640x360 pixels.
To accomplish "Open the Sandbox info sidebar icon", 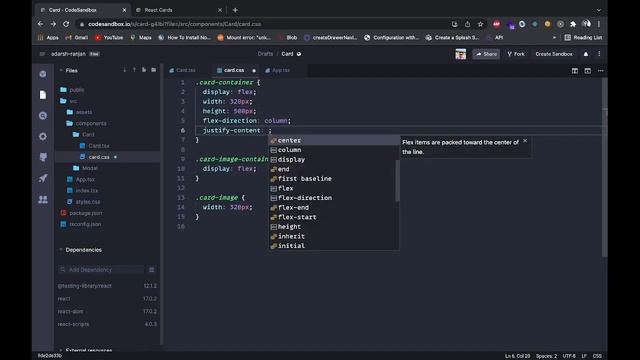I will pos(43,74).
